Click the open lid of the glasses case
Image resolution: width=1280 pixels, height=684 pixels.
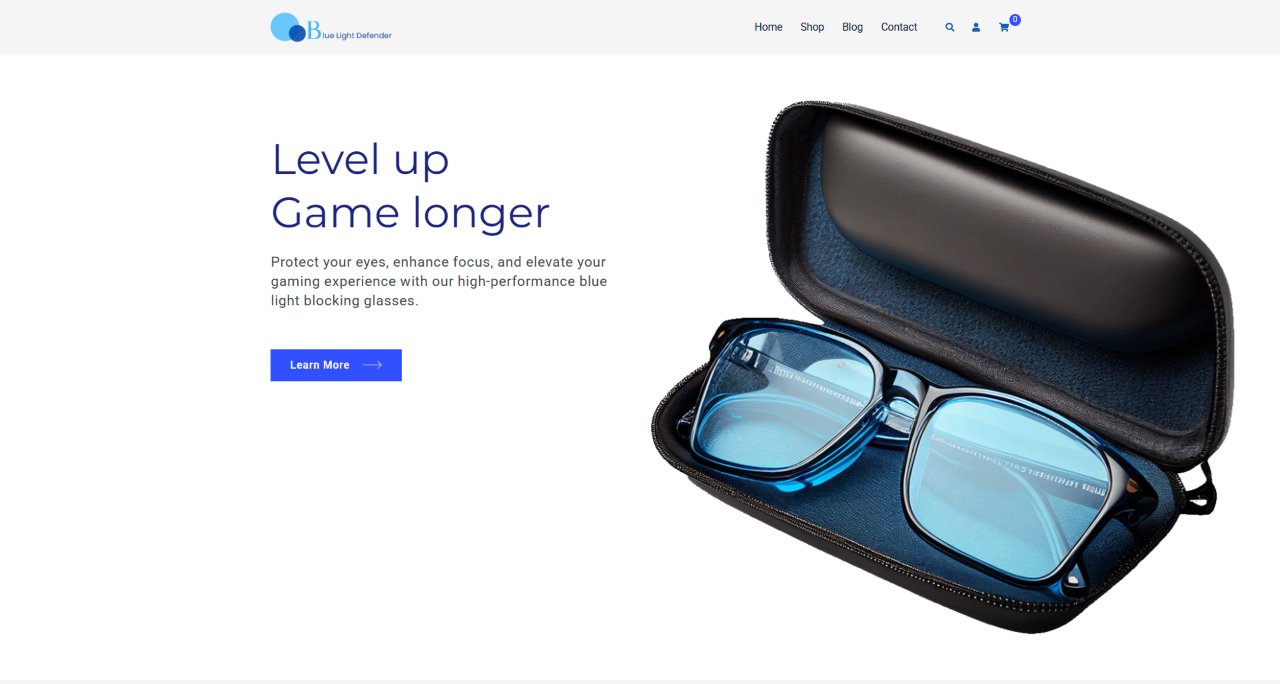click(x=1010, y=230)
